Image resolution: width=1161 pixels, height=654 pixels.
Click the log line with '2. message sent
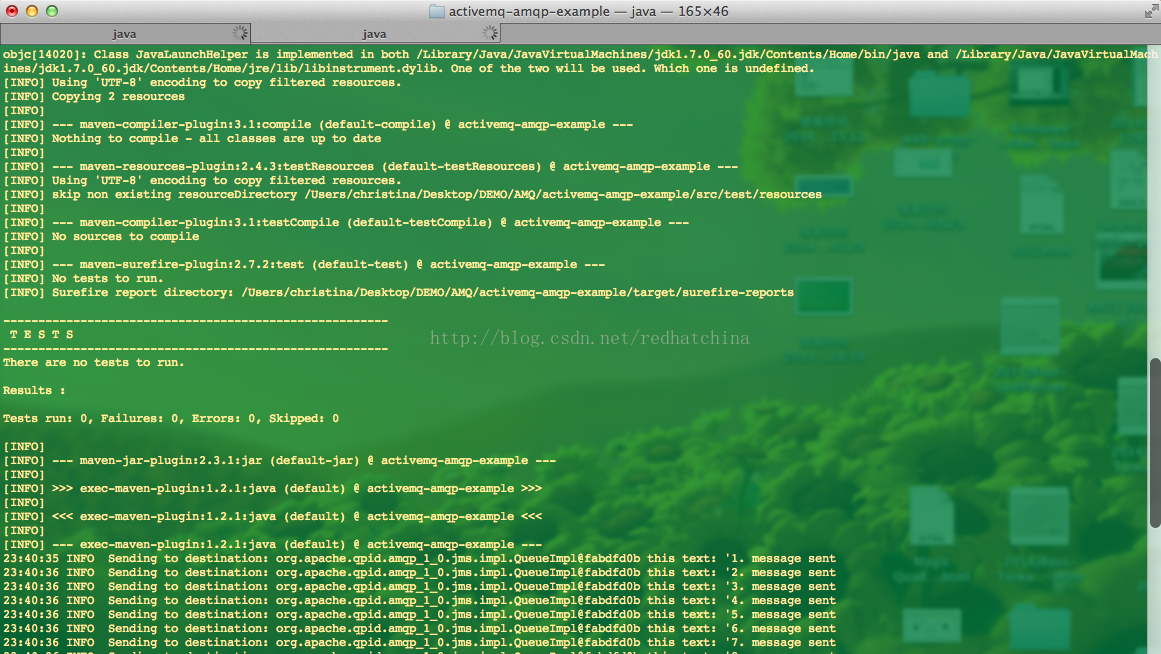click(419, 573)
